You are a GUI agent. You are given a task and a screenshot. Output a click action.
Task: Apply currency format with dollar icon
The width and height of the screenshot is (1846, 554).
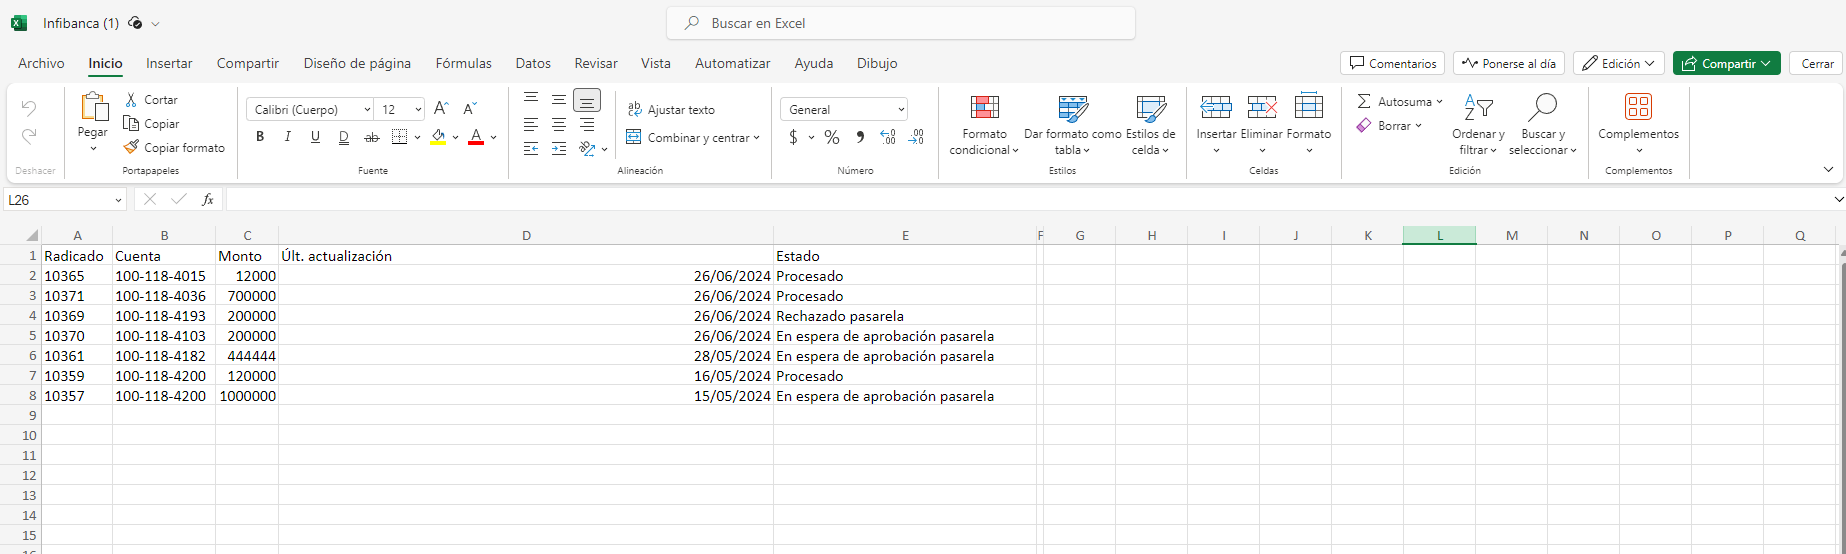[793, 137]
